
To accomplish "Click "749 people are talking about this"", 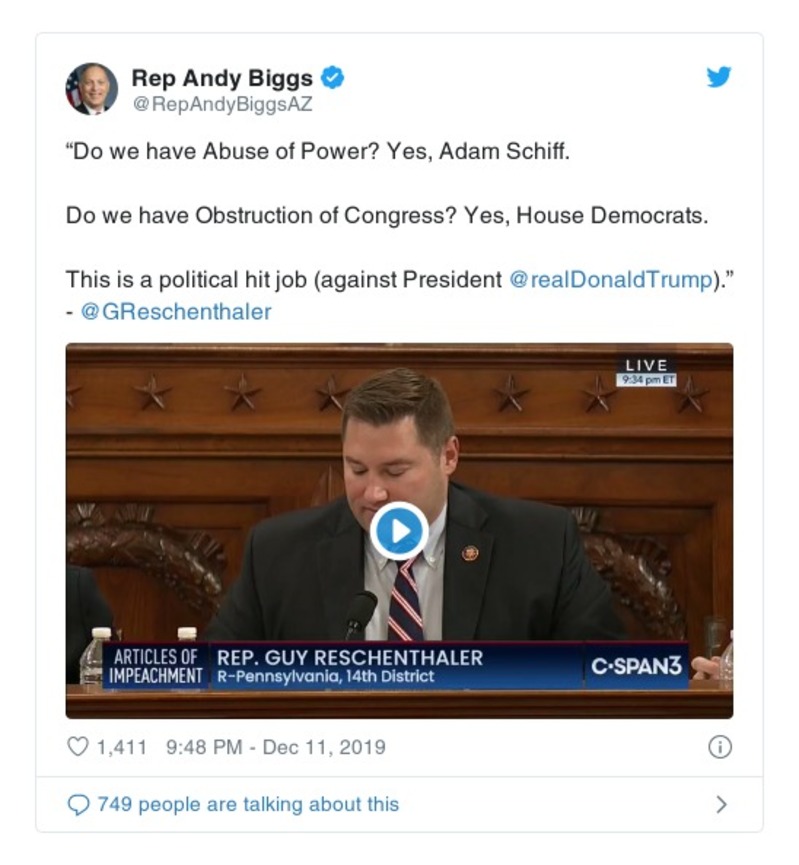I will tap(247, 804).
